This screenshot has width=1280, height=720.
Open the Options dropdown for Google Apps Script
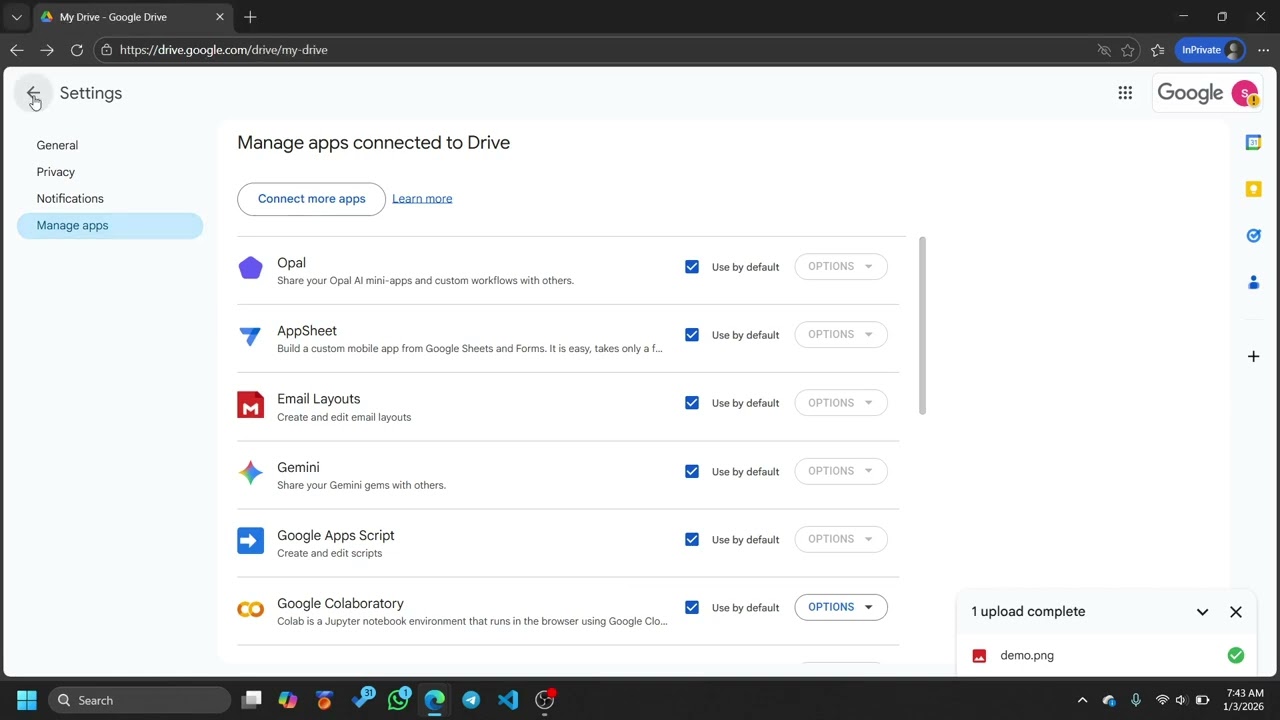(841, 539)
